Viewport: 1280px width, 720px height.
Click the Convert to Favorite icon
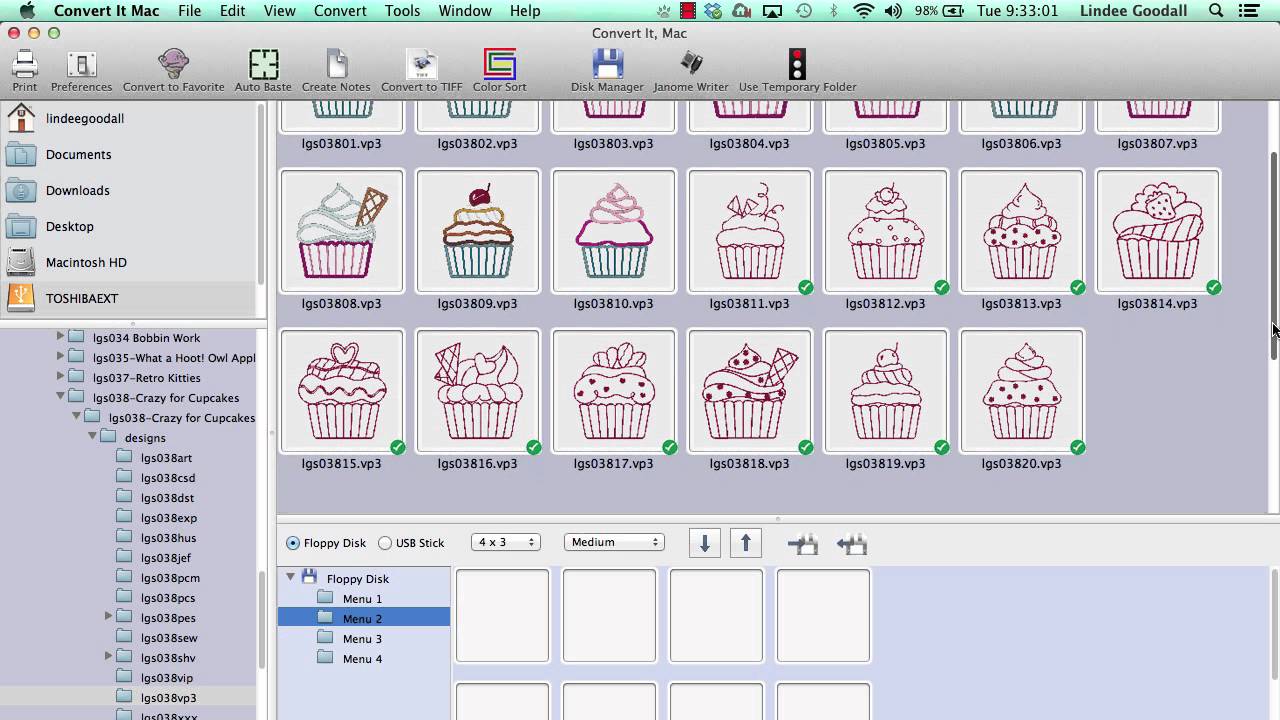point(173,66)
